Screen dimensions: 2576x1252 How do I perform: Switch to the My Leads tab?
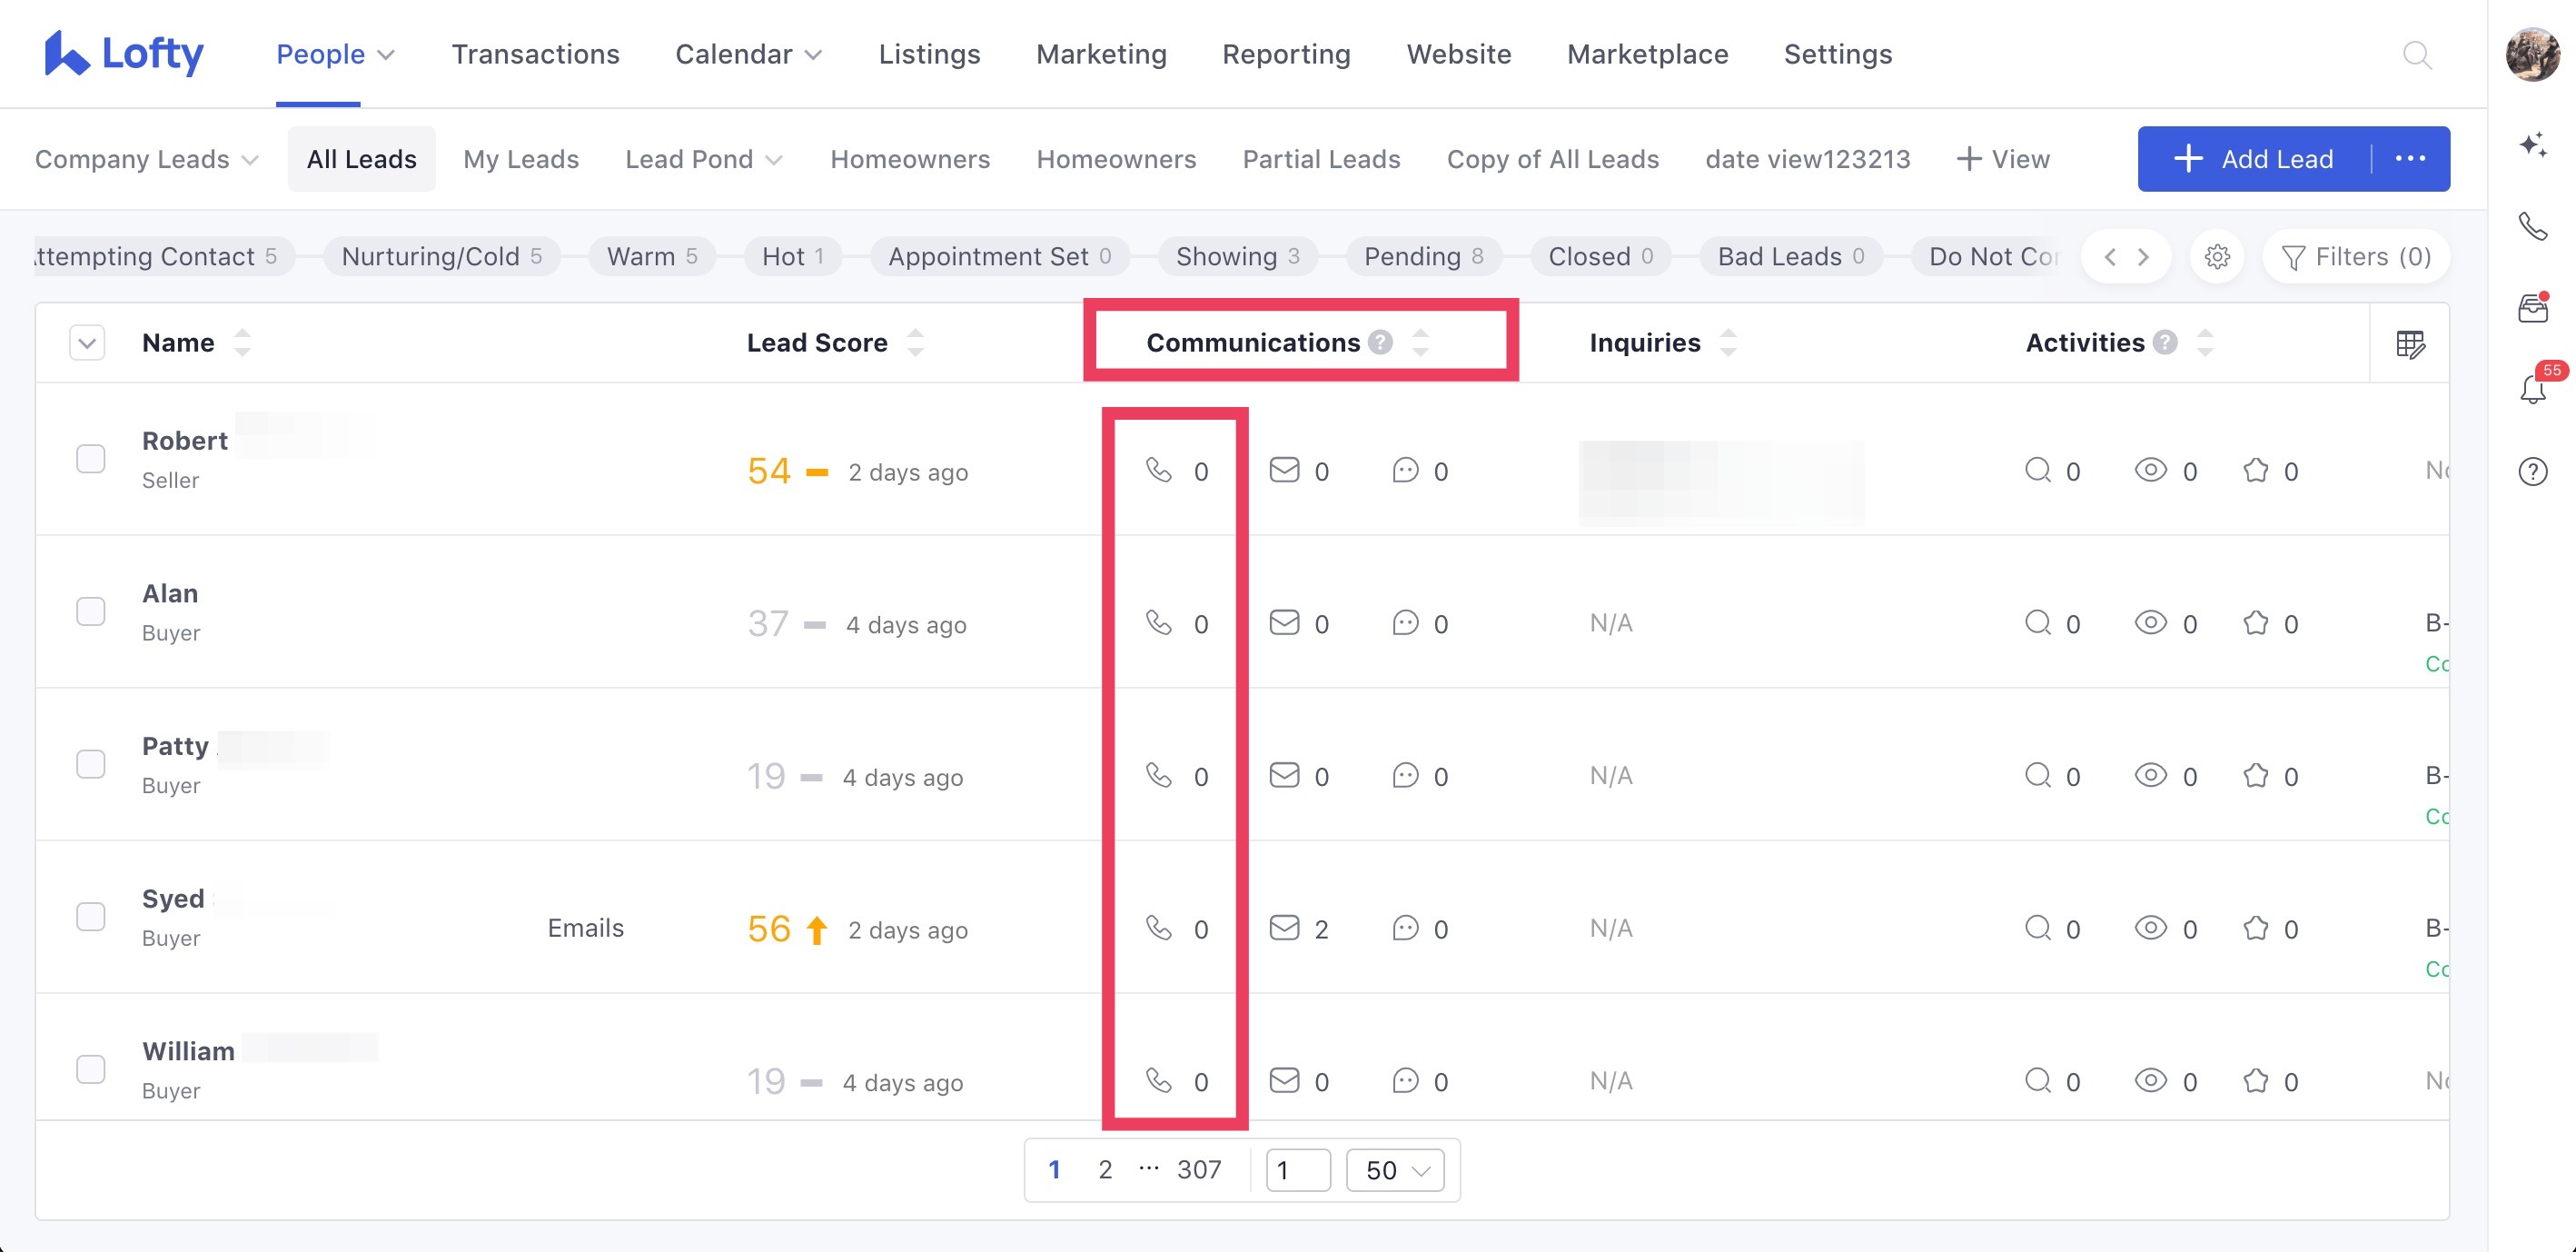pyautogui.click(x=520, y=159)
